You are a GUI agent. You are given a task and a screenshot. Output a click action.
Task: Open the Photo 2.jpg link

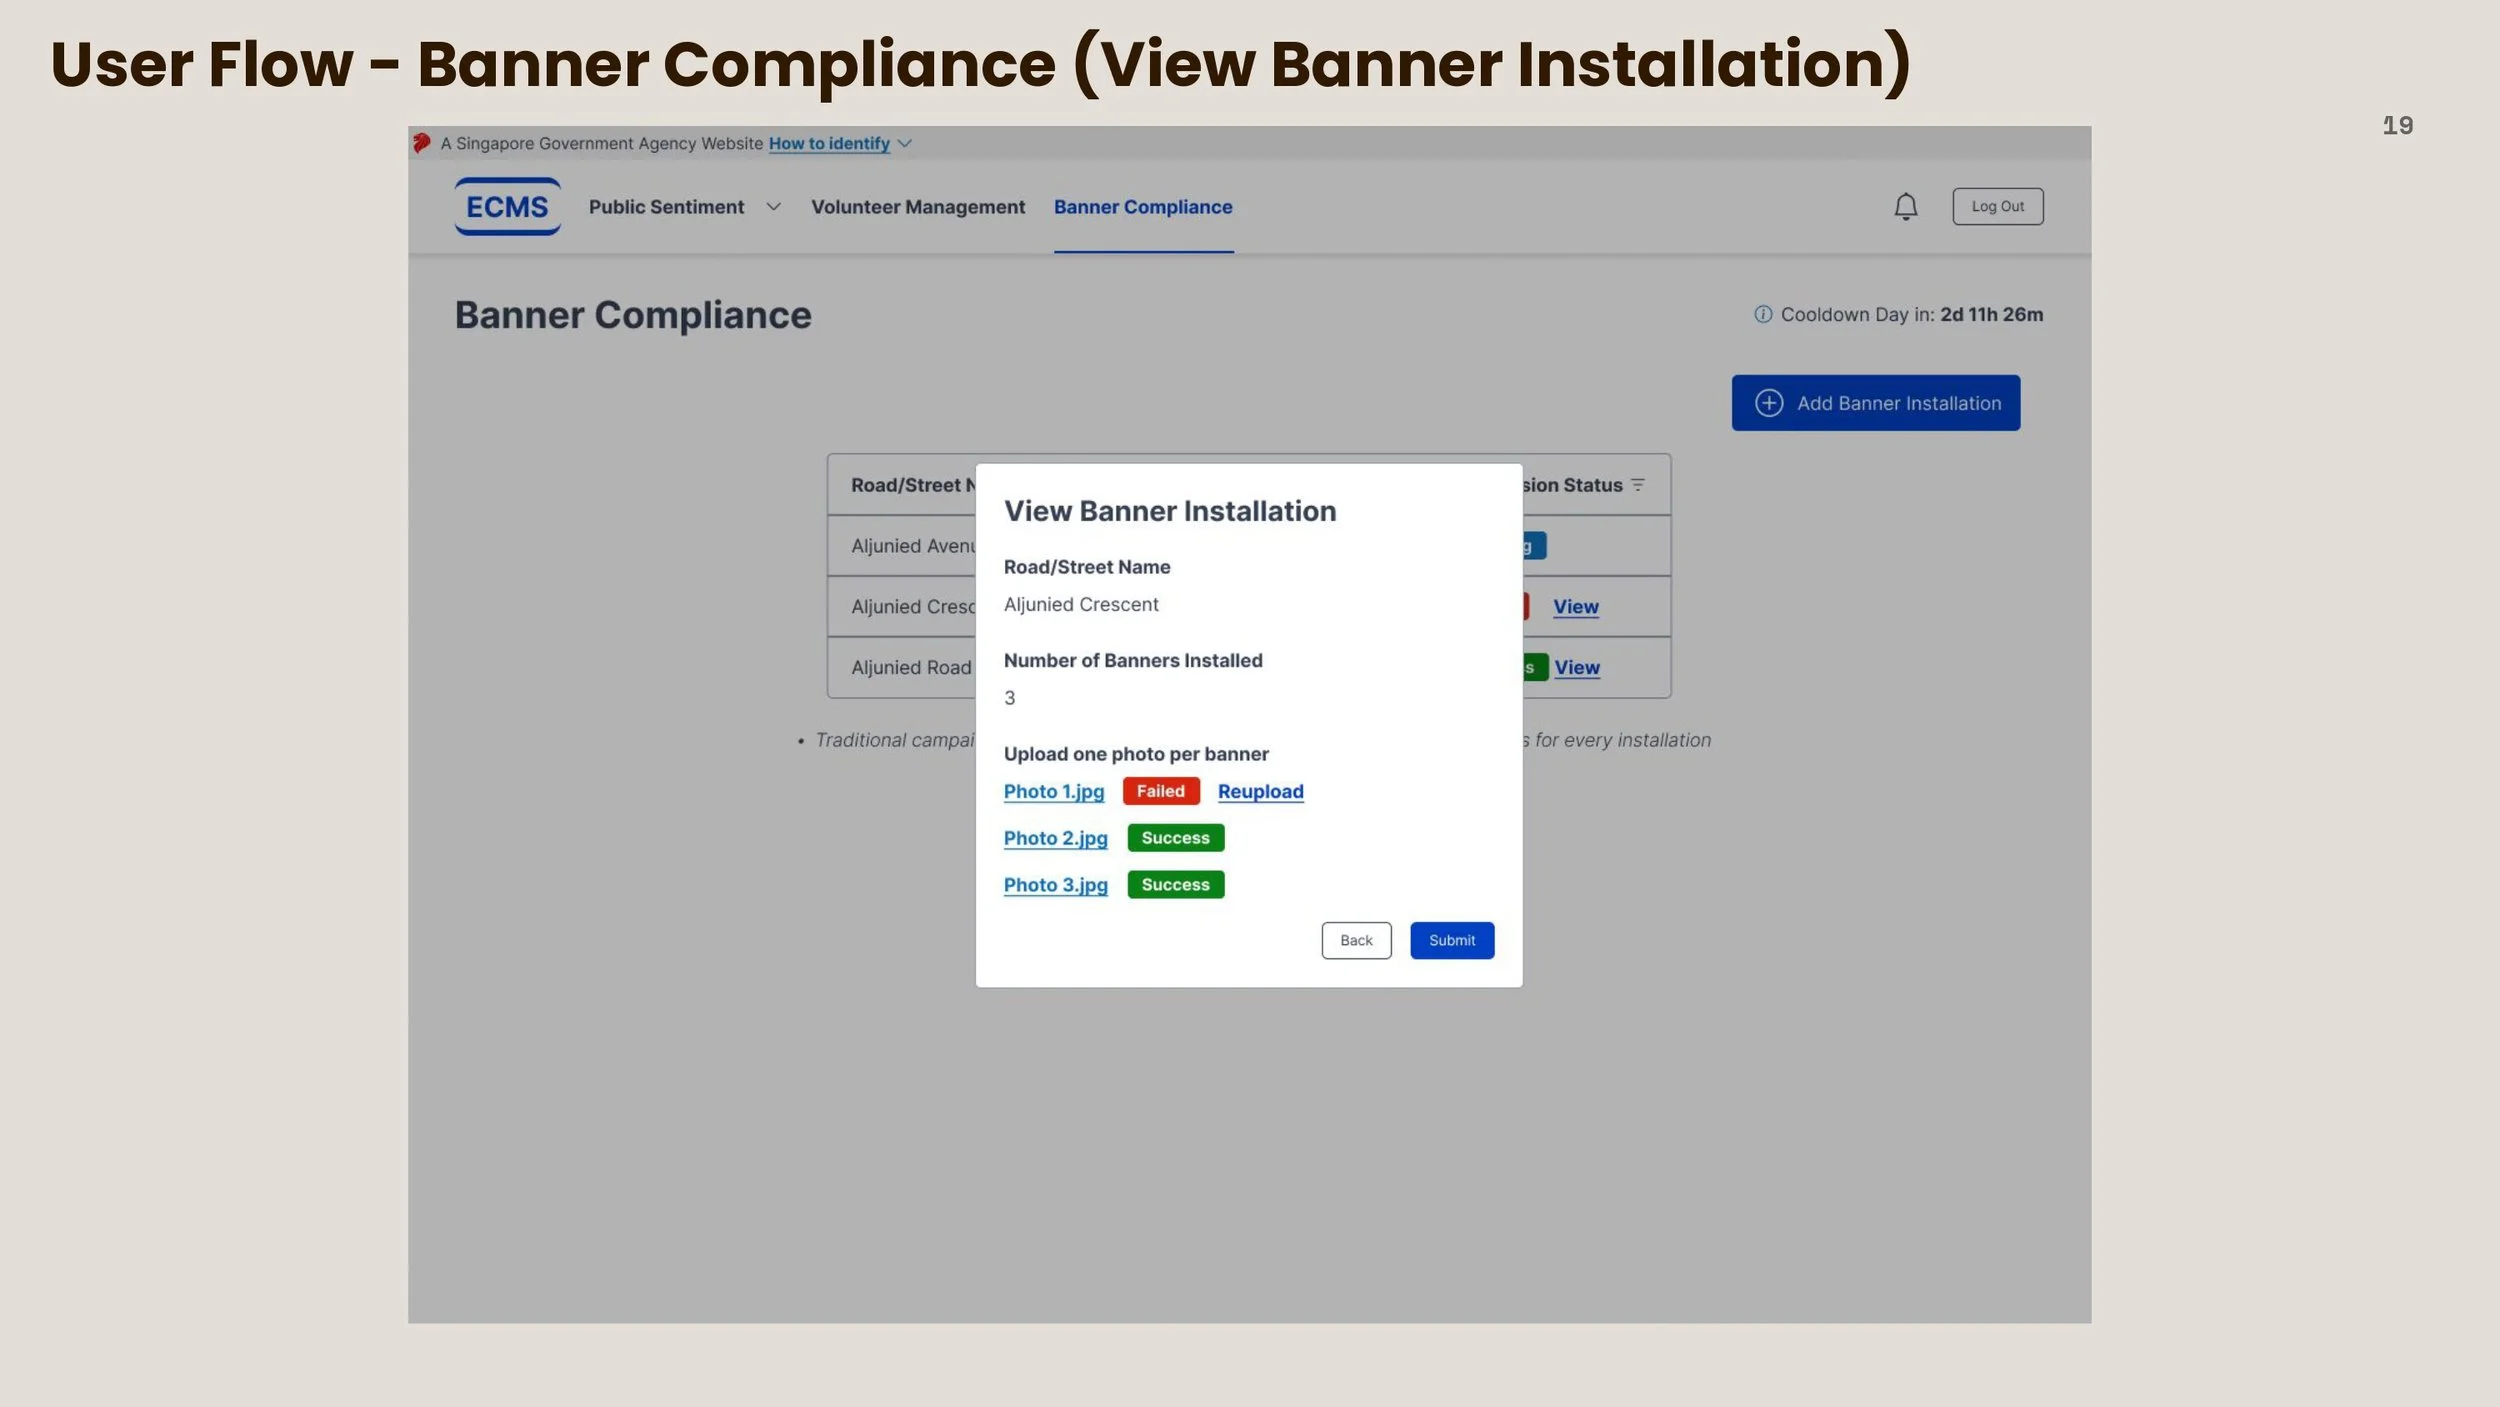[1056, 838]
